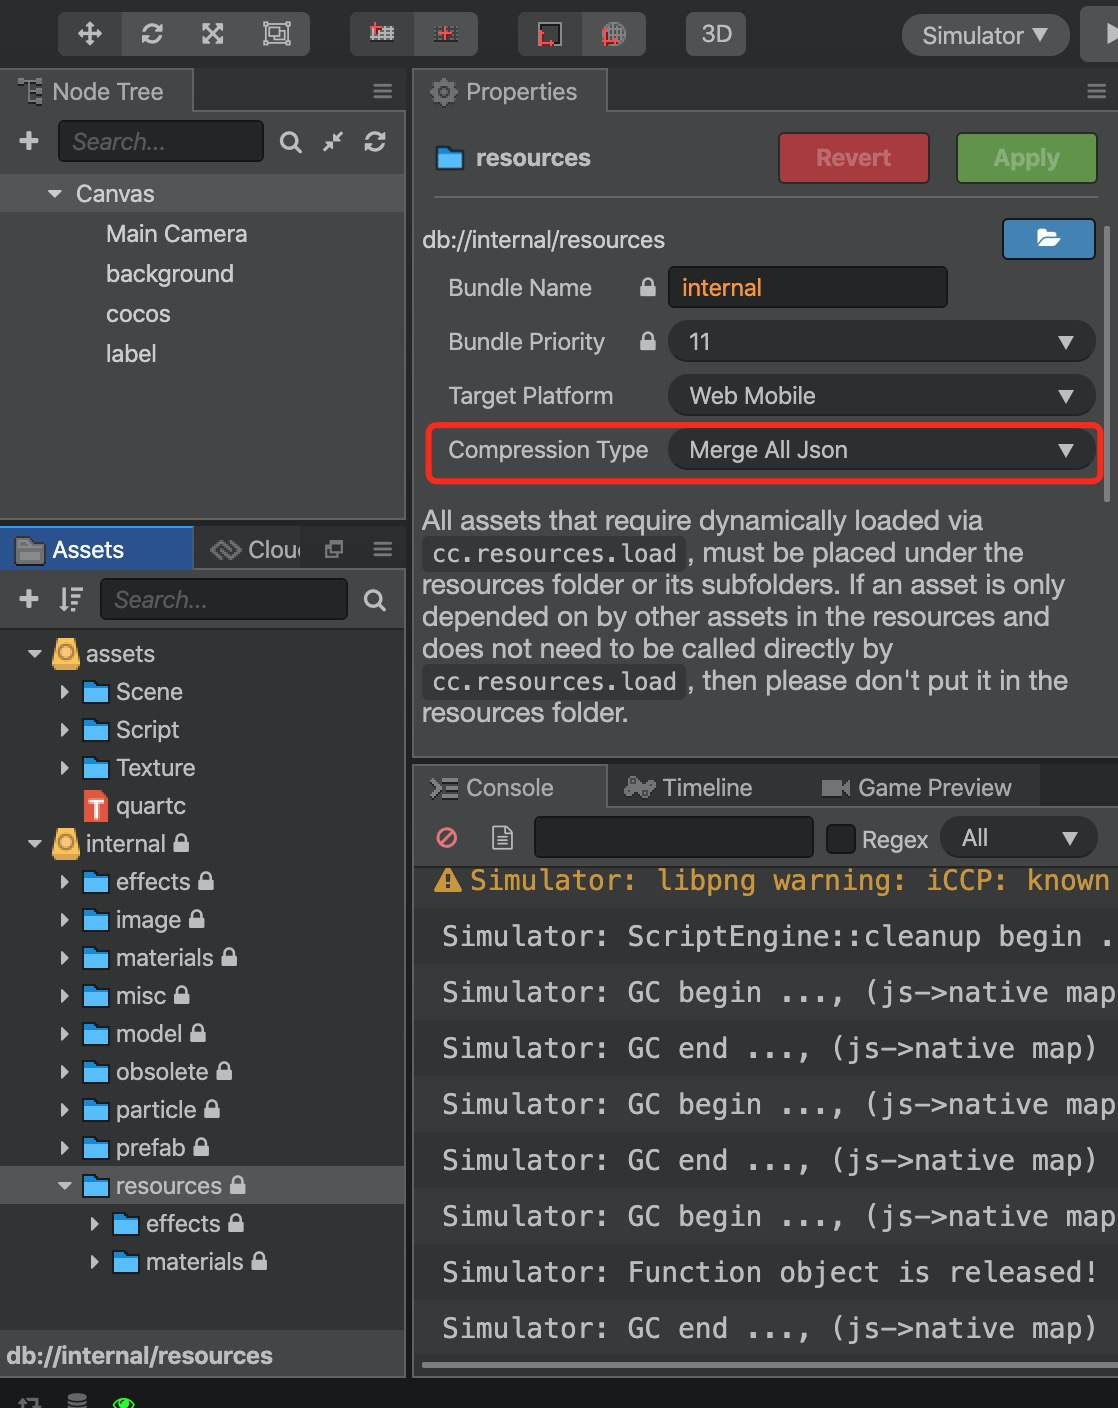
Task: Click the refresh icon in Node Tree
Action: click(375, 142)
